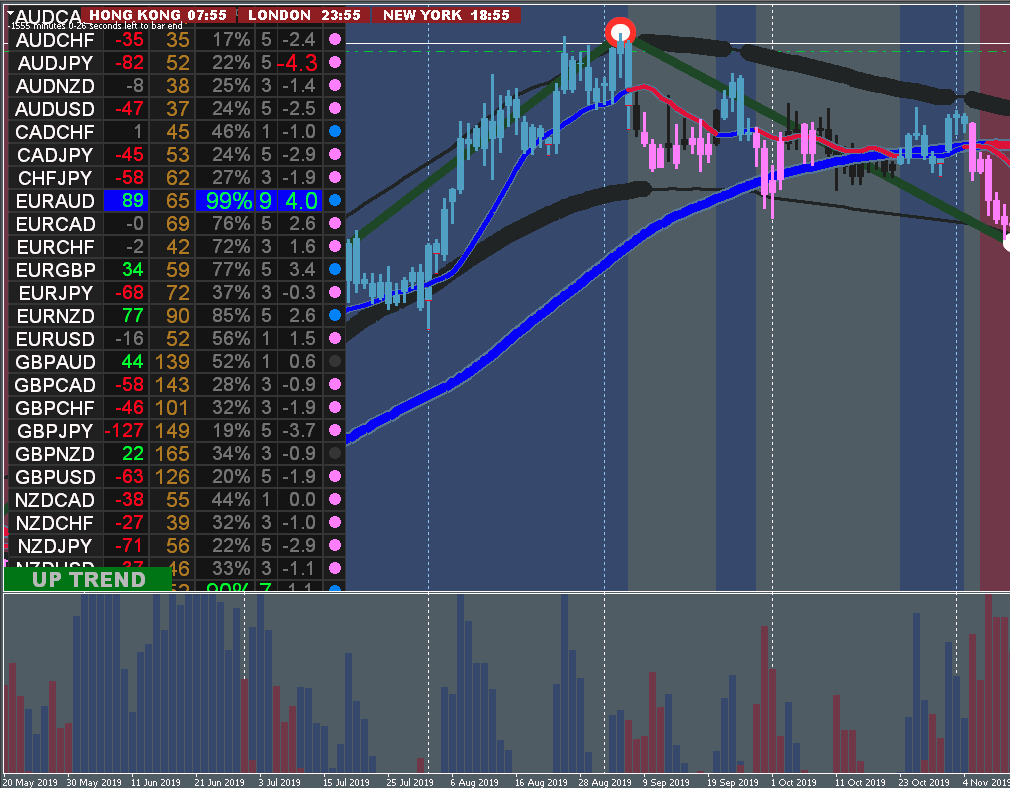Click the pink signal dot in EURCHF row
This screenshot has height=788, width=1010.
coord(335,246)
